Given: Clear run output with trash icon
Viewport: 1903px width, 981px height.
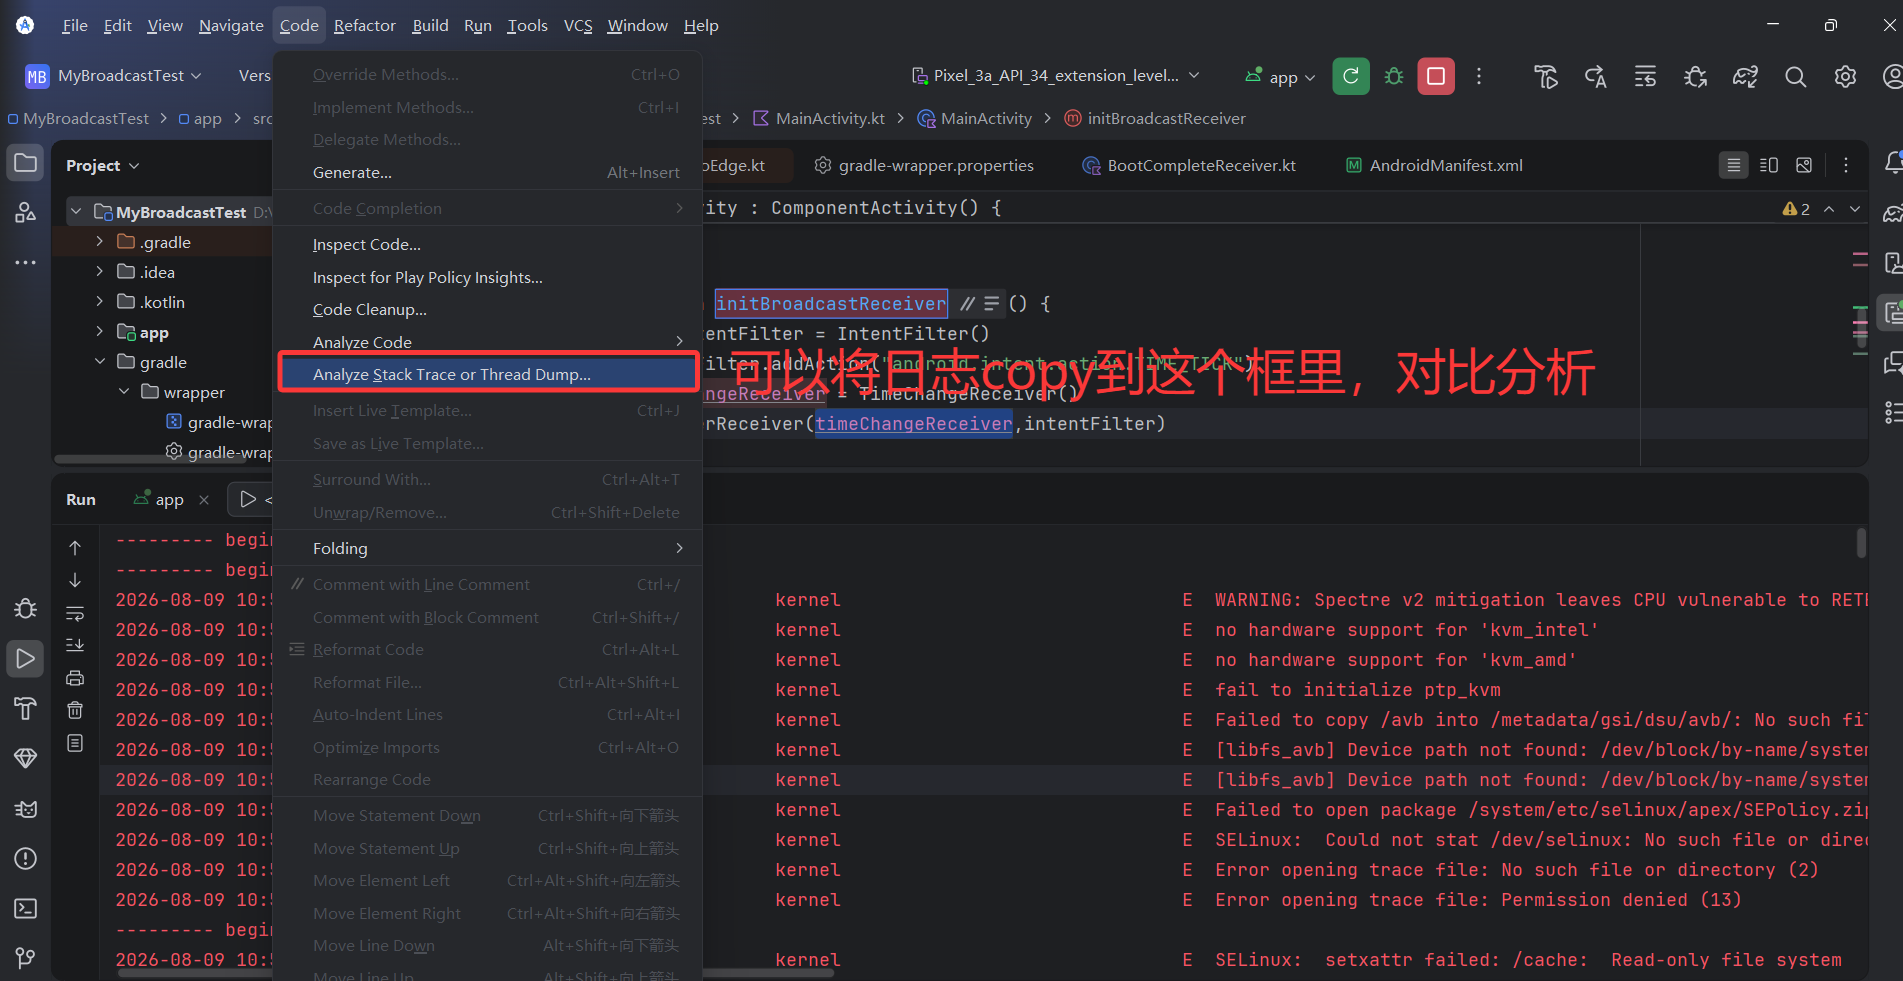Looking at the screenshot, I should [75, 710].
